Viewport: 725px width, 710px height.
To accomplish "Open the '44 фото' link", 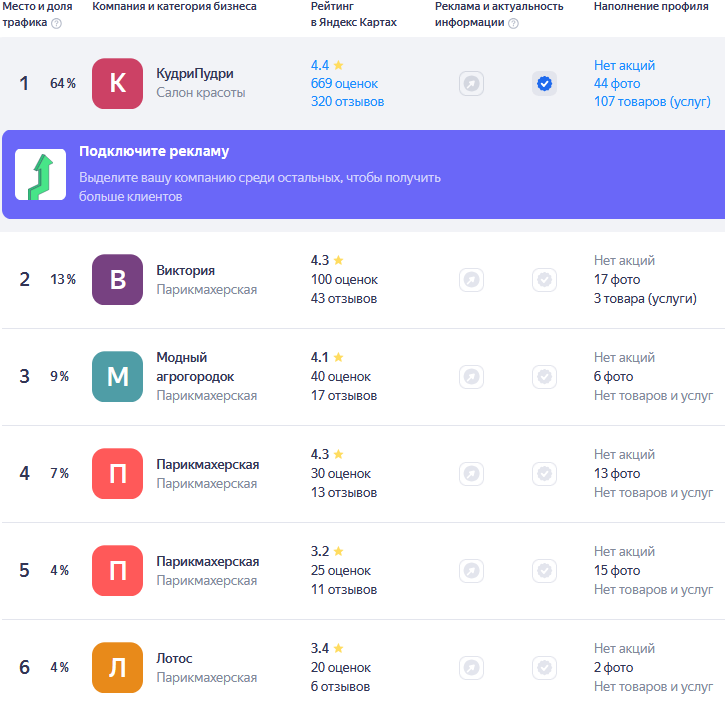I will [617, 84].
